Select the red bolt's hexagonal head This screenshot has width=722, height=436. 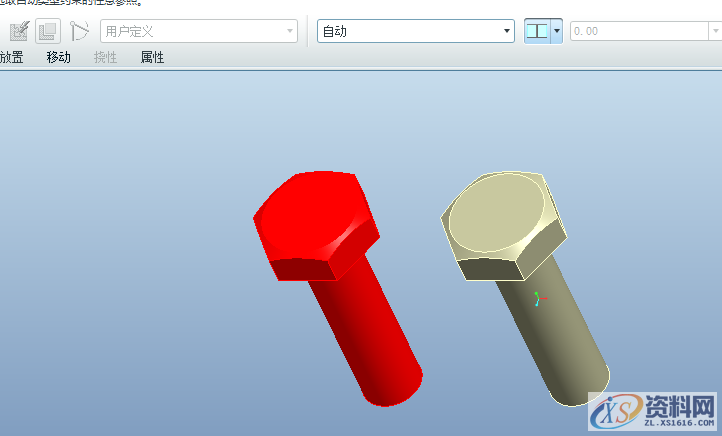click(310, 215)
